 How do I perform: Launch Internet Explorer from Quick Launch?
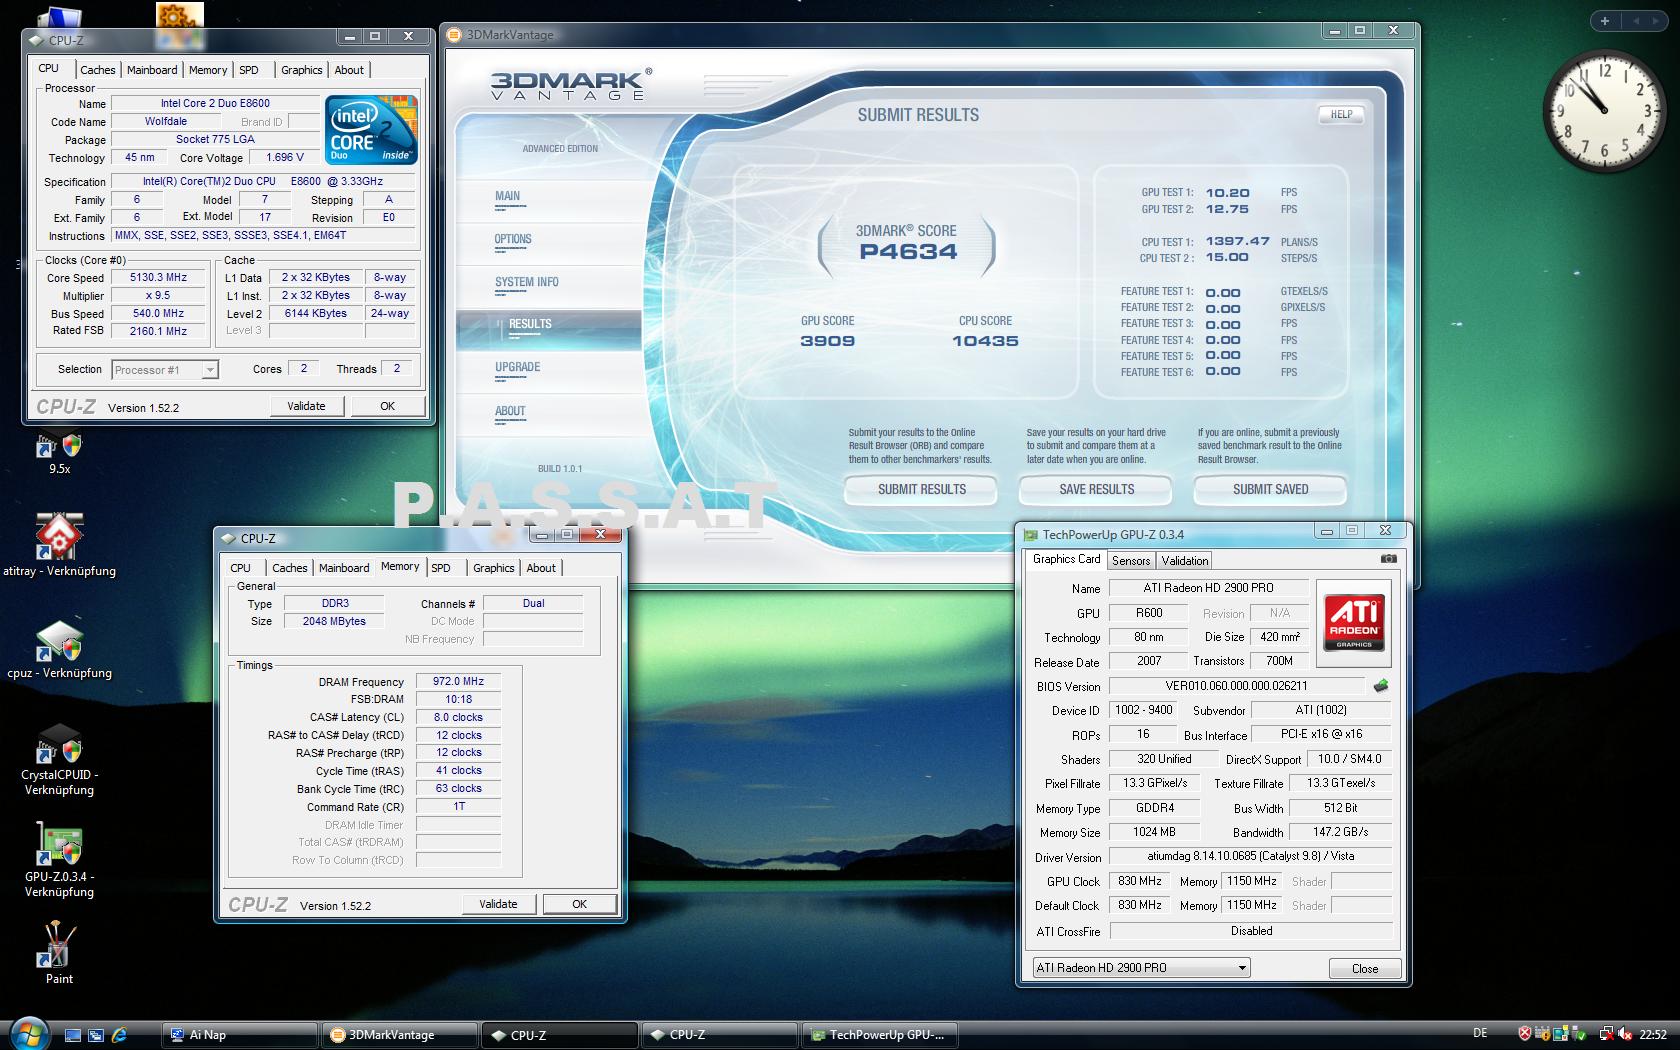tap(119, 1035)
